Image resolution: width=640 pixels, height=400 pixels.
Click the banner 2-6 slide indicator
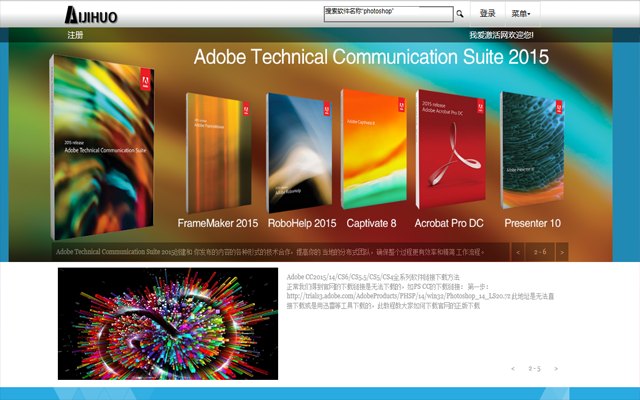(540, 252)
